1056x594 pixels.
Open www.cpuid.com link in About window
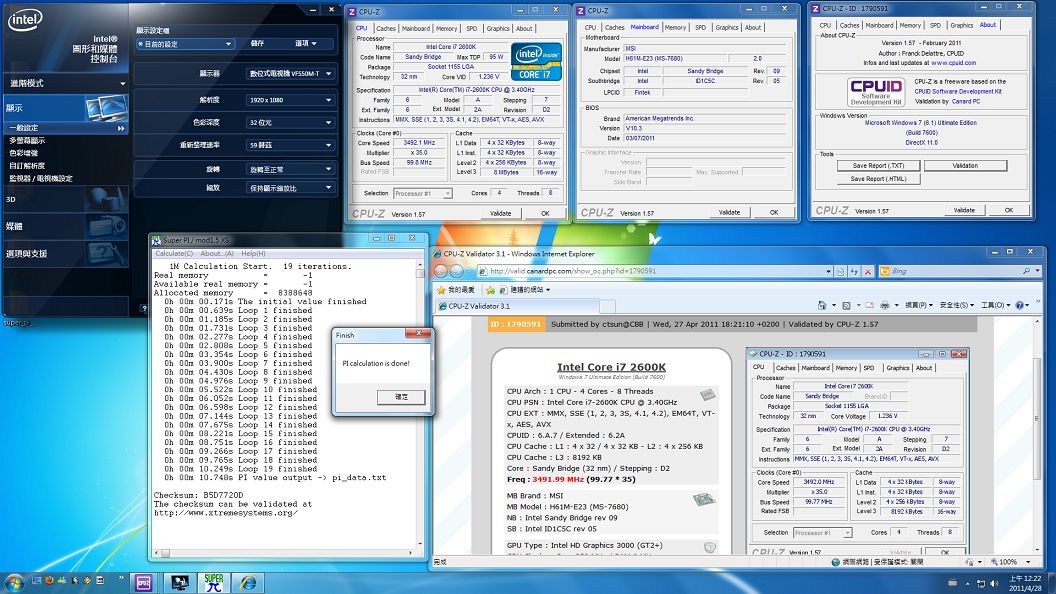953,63
